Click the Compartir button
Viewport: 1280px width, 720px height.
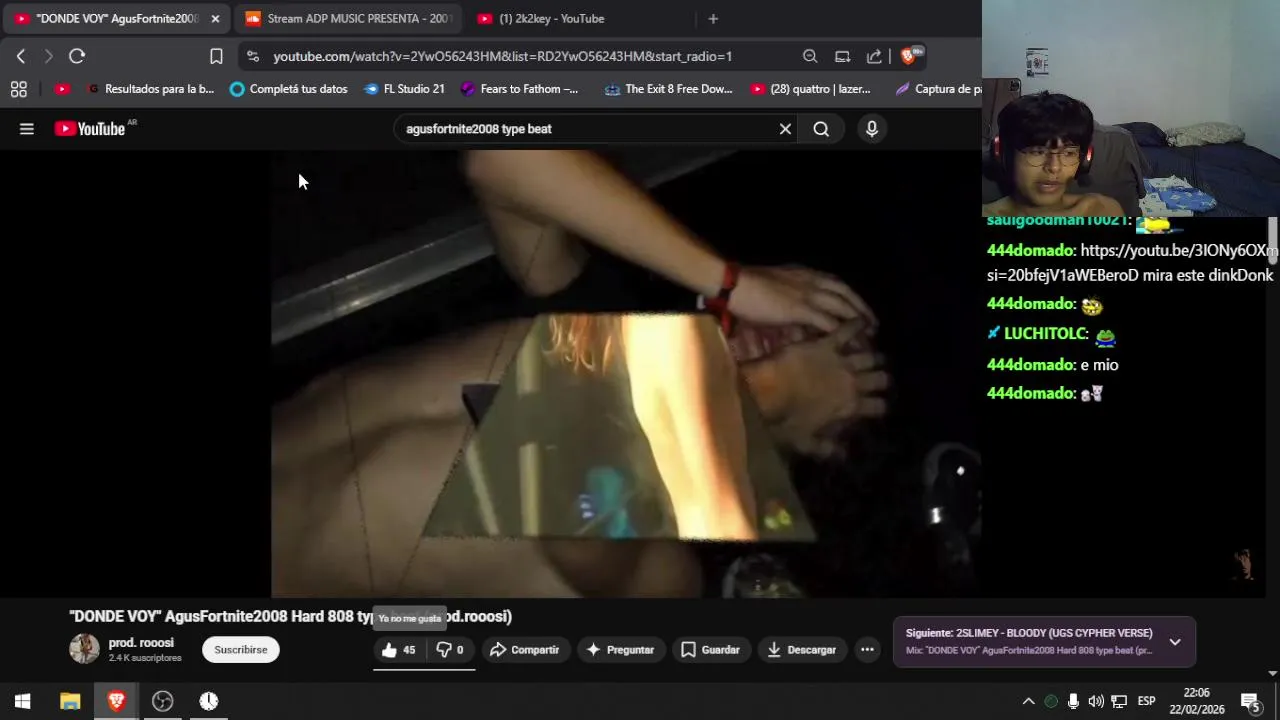click(524, 650)
